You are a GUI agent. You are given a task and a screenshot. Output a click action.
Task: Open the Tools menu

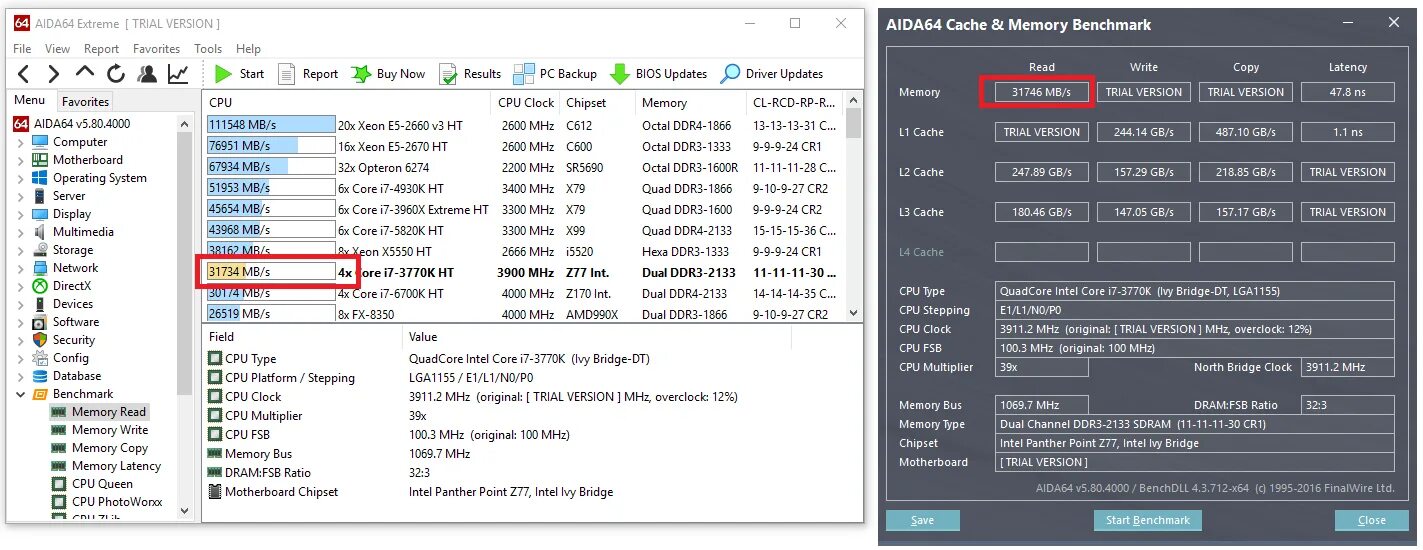pos(208,48)
